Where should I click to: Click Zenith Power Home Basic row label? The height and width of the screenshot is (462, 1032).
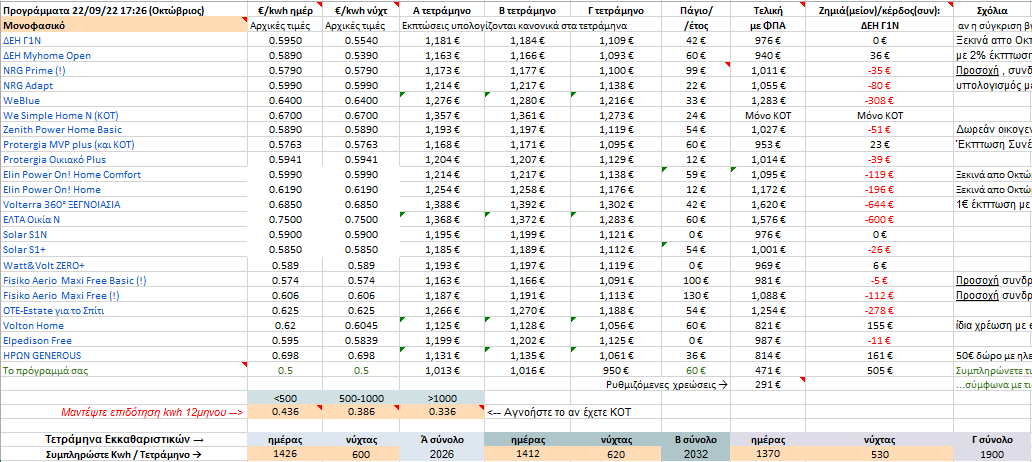point(124,130)
